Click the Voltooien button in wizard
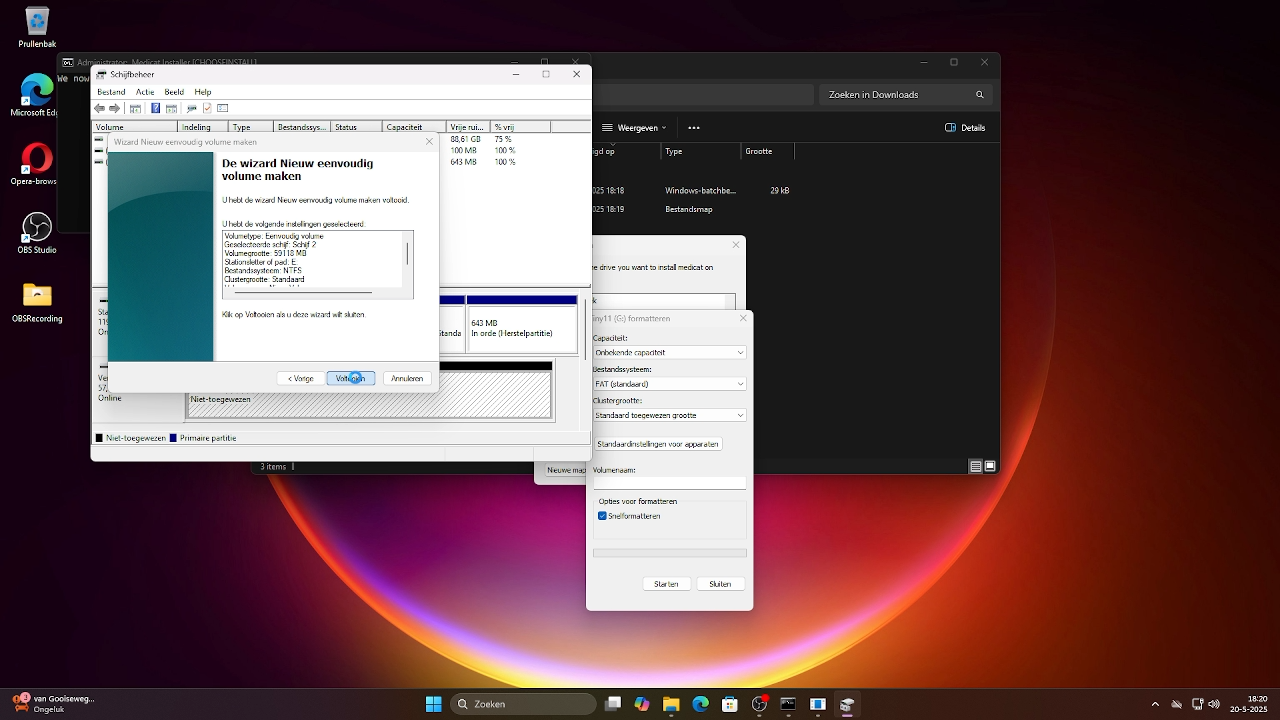The image size is (1280, 720). 350,378
